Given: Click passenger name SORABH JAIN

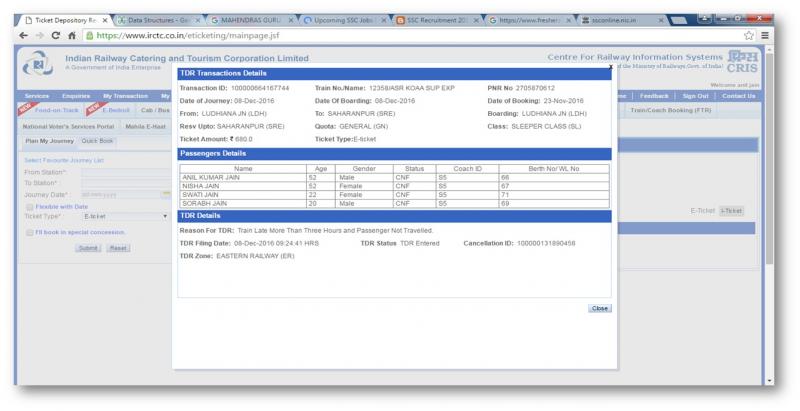Looking at the screenshot, I should click(x=204, y=203).
